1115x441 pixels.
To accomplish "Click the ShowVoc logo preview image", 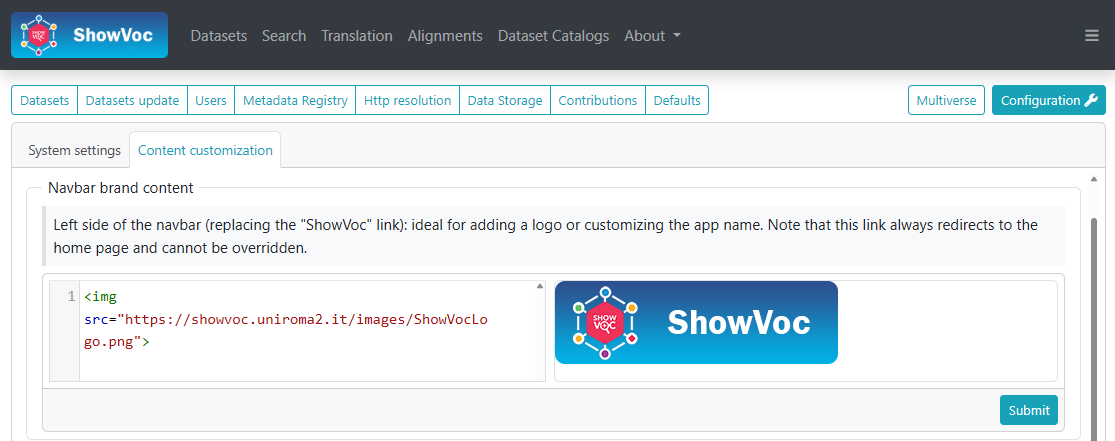I will [696, 322].
